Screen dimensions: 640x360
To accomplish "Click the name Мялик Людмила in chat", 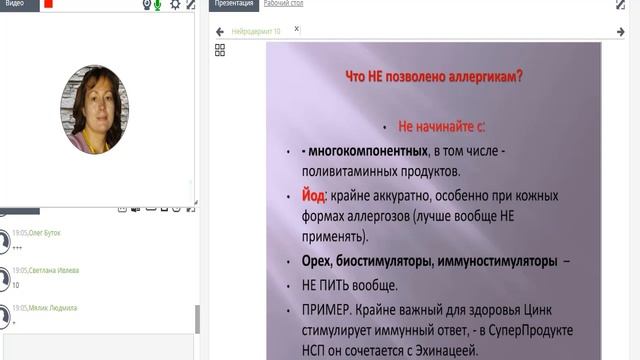I will [x=53, y=308].
